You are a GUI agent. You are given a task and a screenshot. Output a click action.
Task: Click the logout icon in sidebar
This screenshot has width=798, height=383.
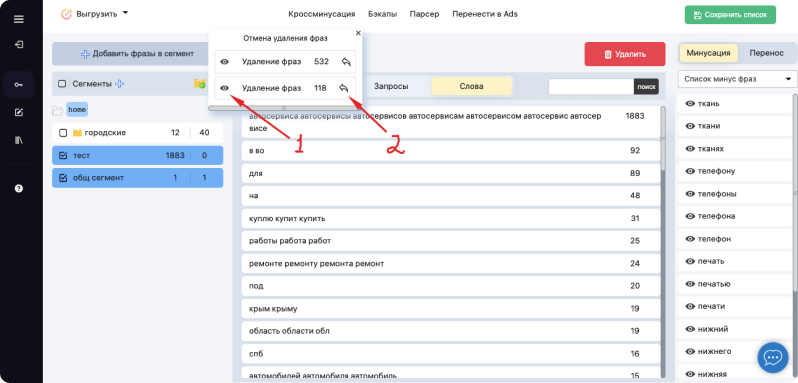click(19, 45)
